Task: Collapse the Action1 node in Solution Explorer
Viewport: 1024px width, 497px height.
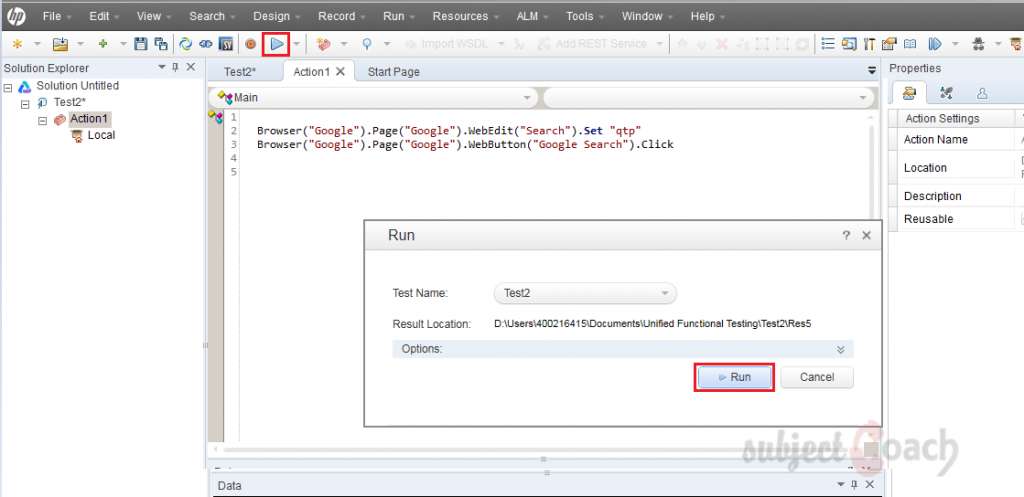Action: tap(43, 120)
